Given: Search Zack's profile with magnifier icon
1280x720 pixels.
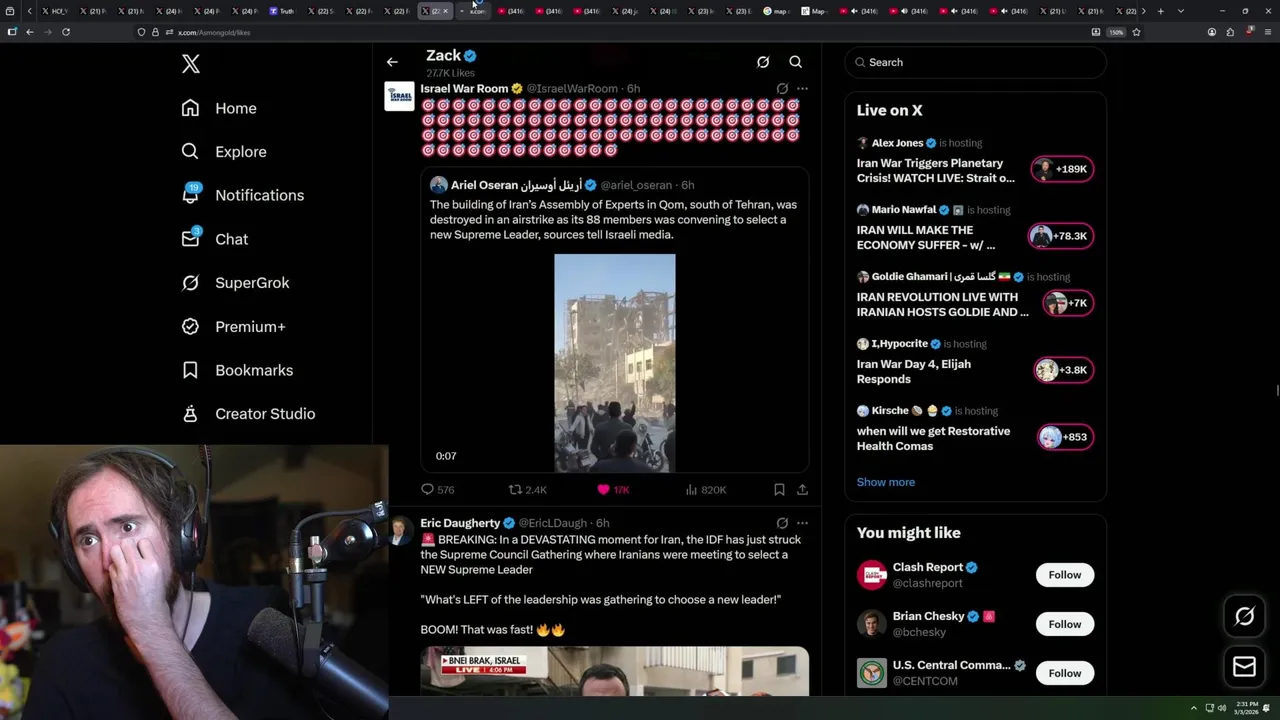Looking at the screenshot, I should (796, 62).
